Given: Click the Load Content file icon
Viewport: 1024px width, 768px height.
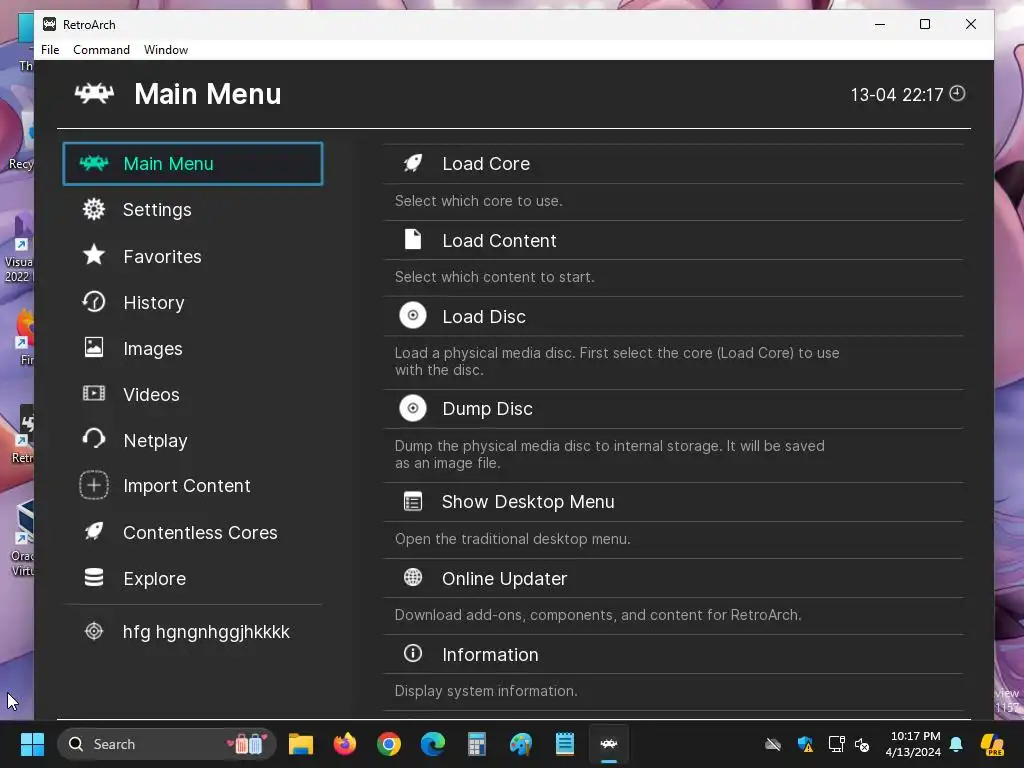Looking at the screenshot, I should click(x=413, y=239).
